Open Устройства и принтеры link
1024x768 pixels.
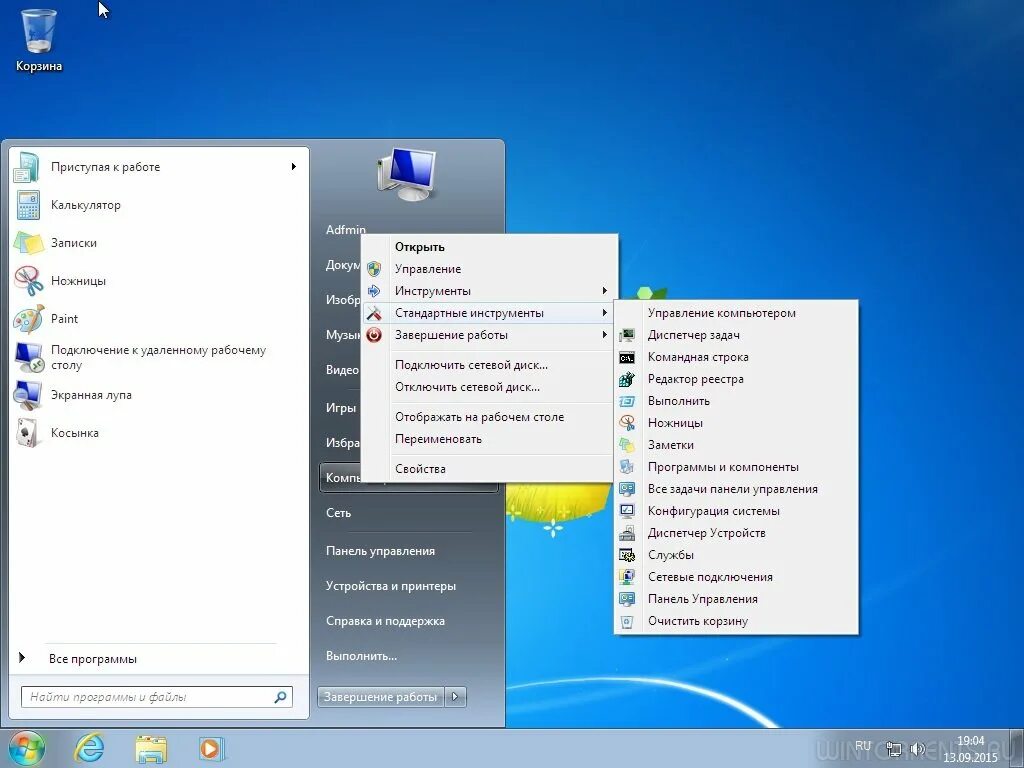[x=391, y=586]
